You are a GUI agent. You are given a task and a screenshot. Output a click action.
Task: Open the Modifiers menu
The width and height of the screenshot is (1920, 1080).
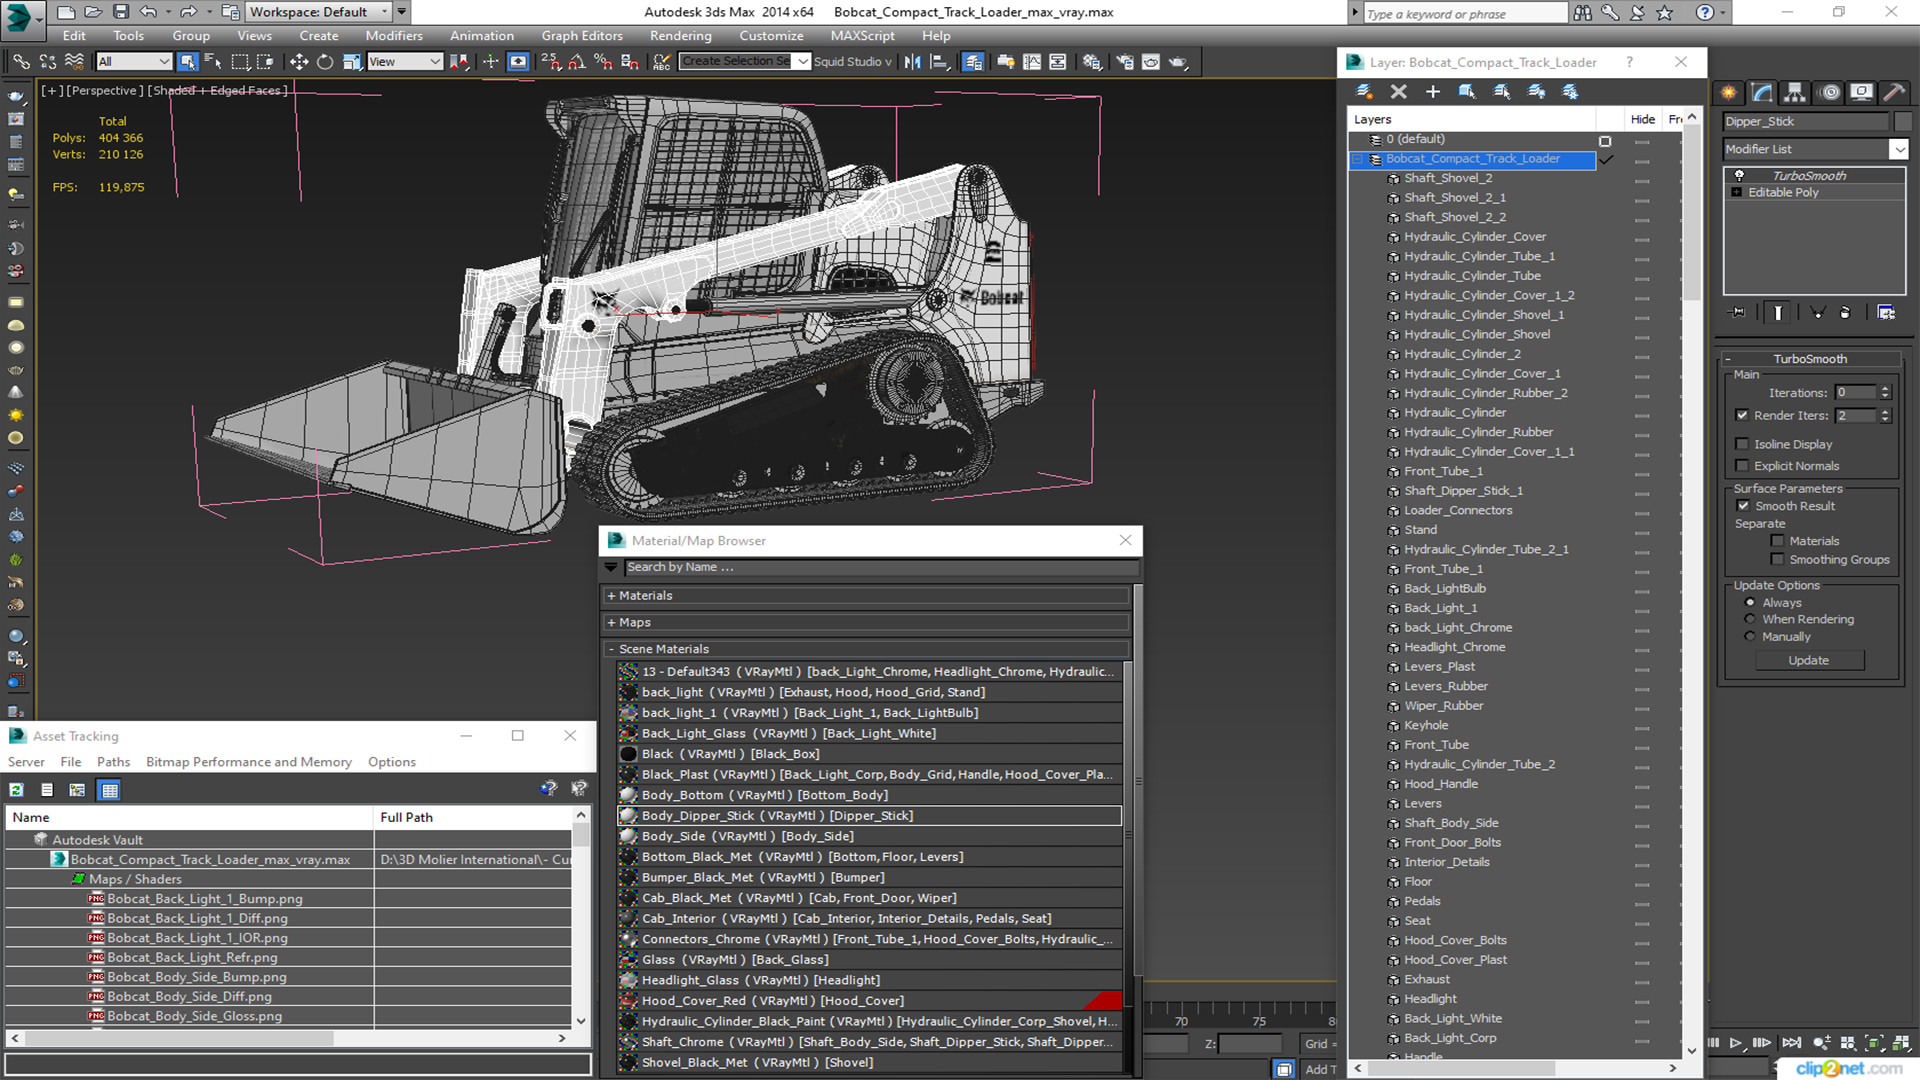[393, 36]
